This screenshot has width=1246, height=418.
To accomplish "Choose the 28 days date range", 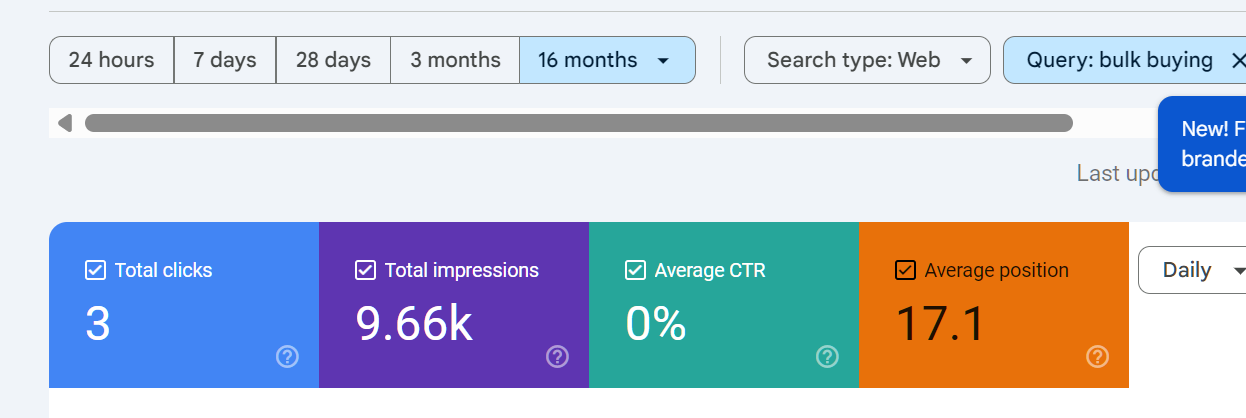I will coord(333,60).
